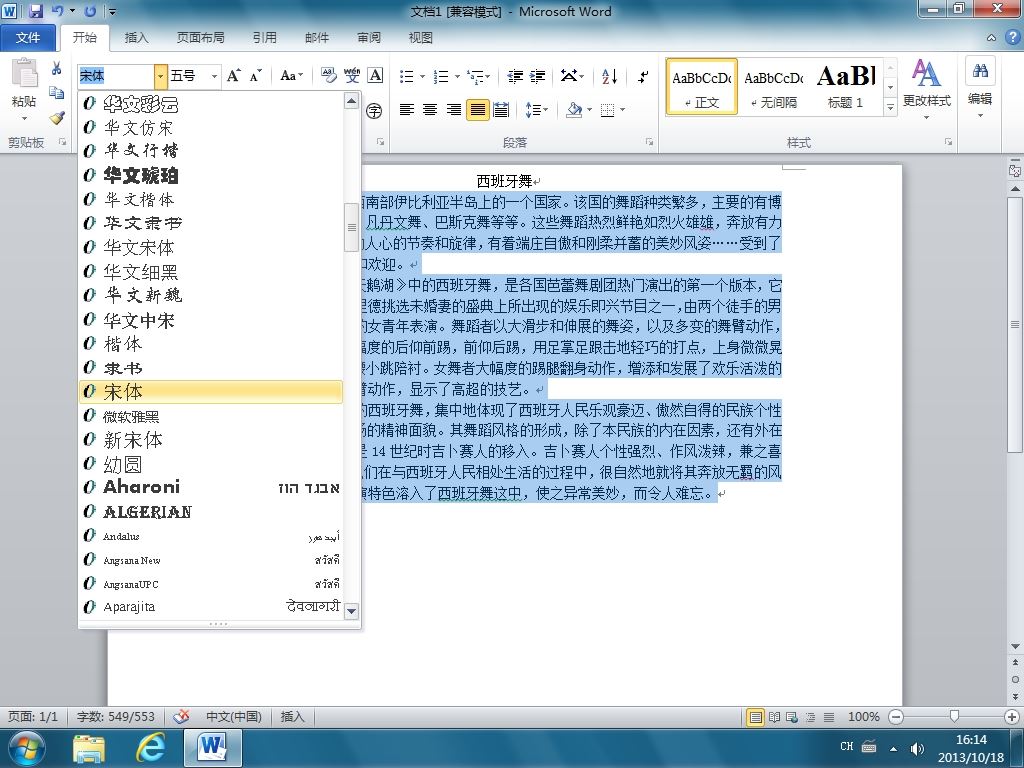Minimize the ribbon with the caret icon
Screen dimensions: 1024x768
[991, 38]
